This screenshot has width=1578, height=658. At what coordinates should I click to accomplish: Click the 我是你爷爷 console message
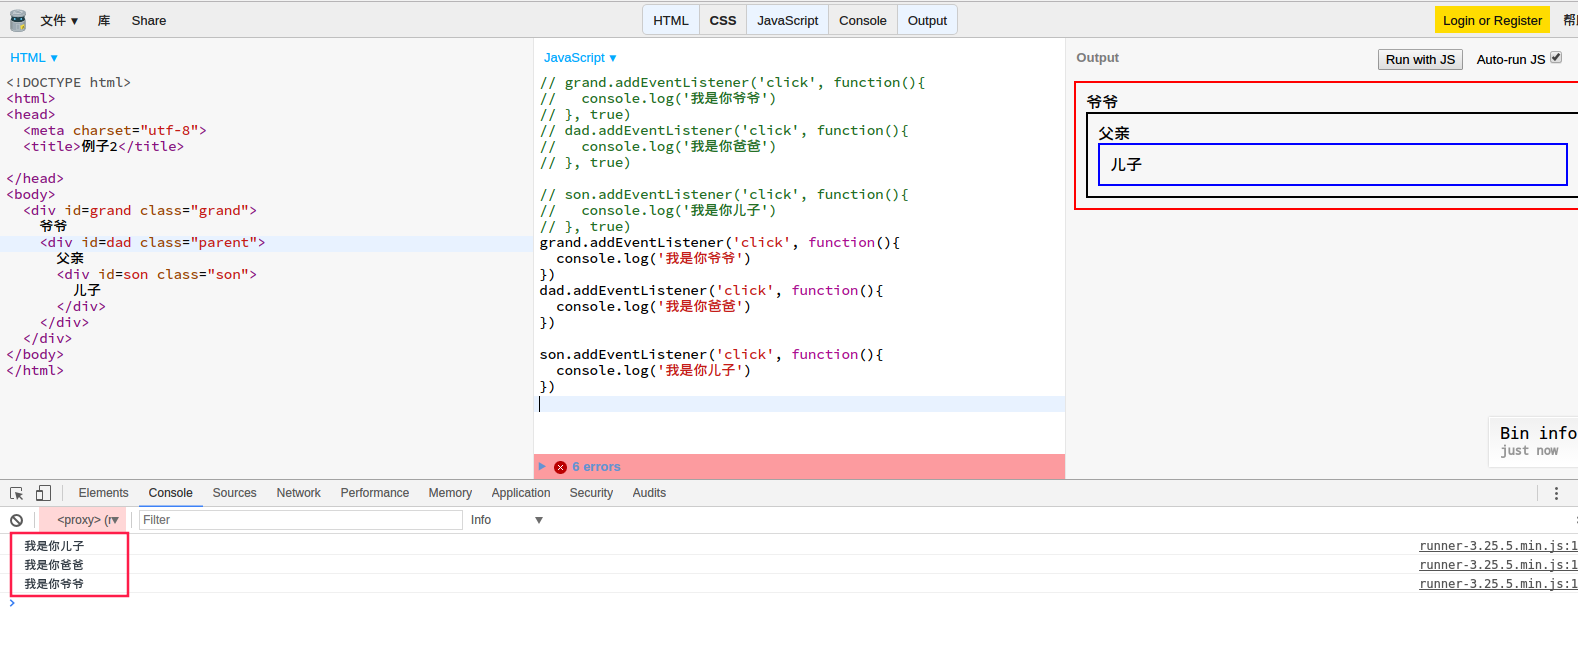54,584
